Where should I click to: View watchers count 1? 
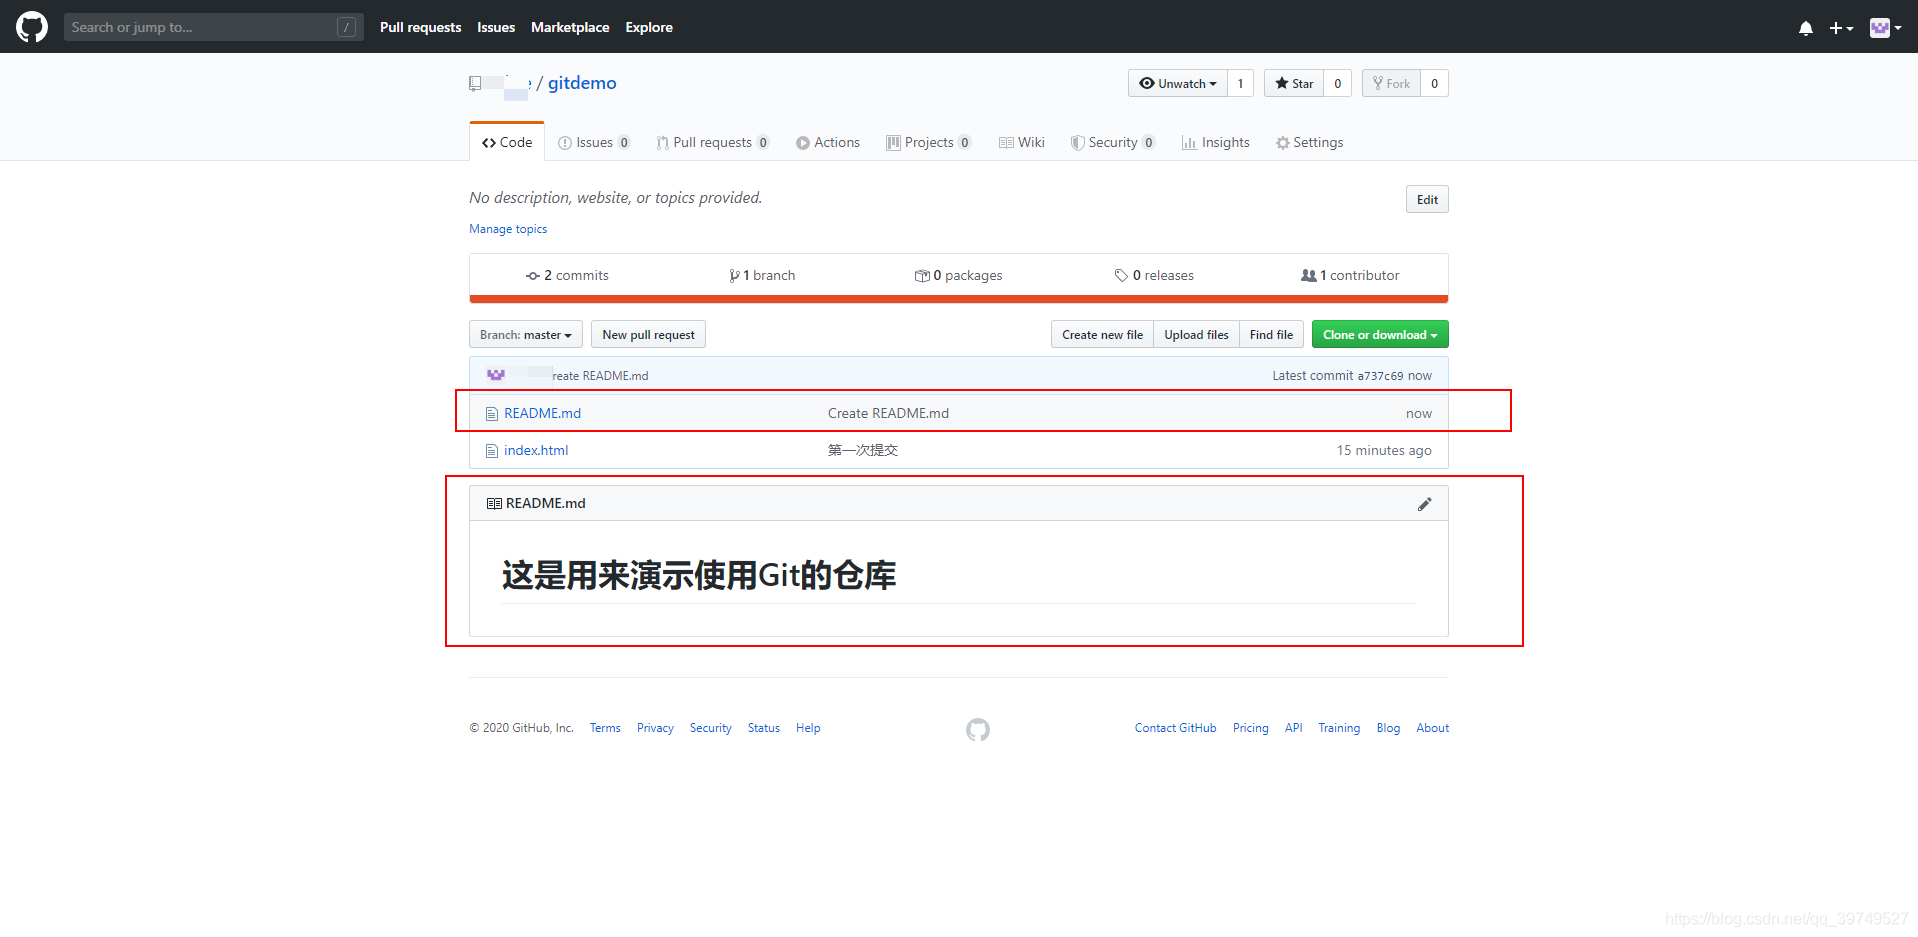(x=1240, y=83)
